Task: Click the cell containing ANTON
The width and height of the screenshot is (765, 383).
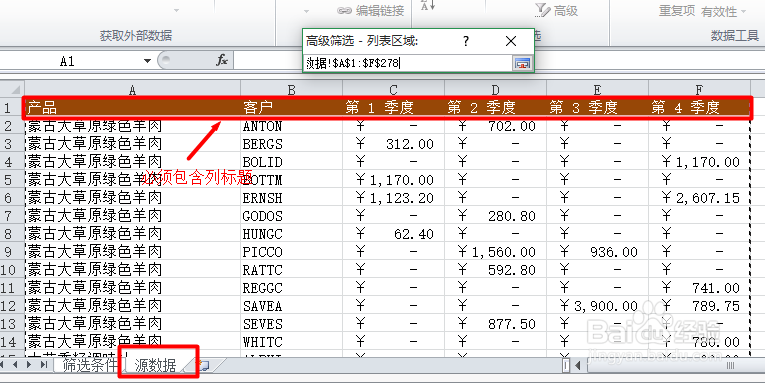Action: pyautogui.click(x=291, y=126)
